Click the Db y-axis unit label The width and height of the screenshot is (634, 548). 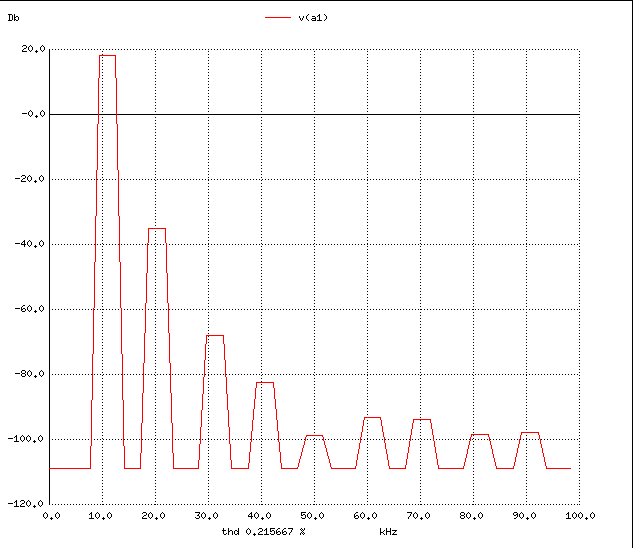click(x=13, y=18)
